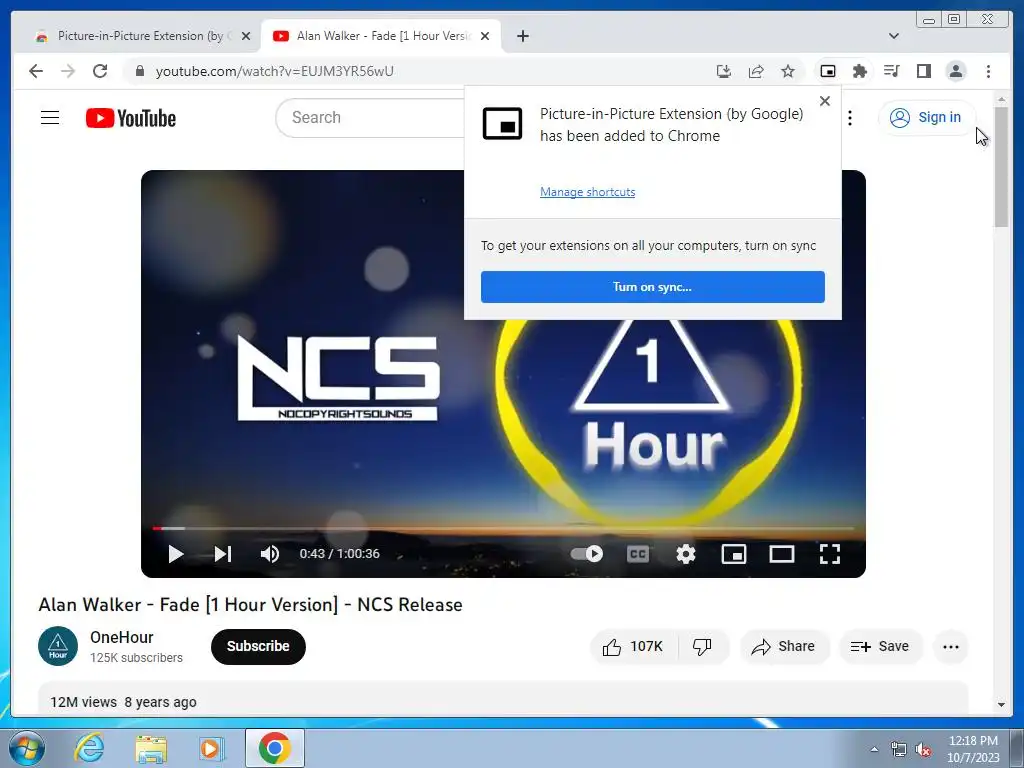The width and height of the screenshot is (1024, 768).
Task: Click the install app icon in address bar
Action: pyautogui.click(x=724, y=71)
